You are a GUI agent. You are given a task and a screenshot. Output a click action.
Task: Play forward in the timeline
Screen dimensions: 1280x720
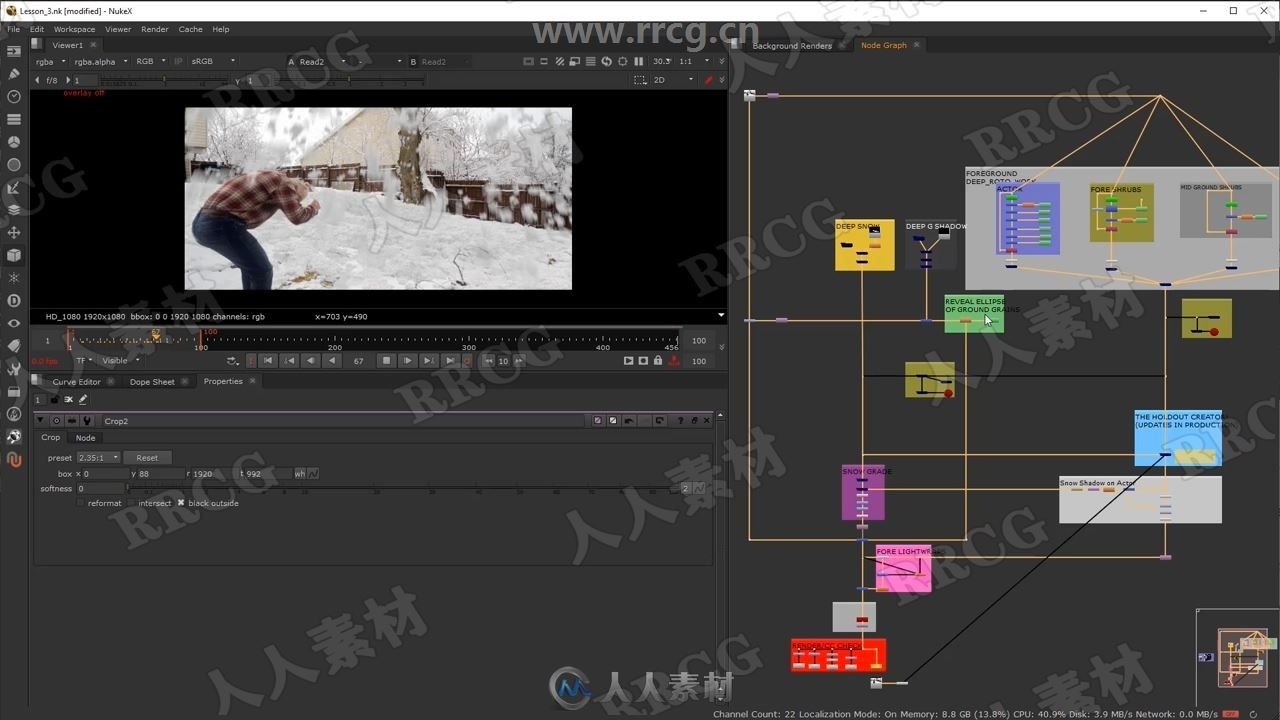point(407,360)
